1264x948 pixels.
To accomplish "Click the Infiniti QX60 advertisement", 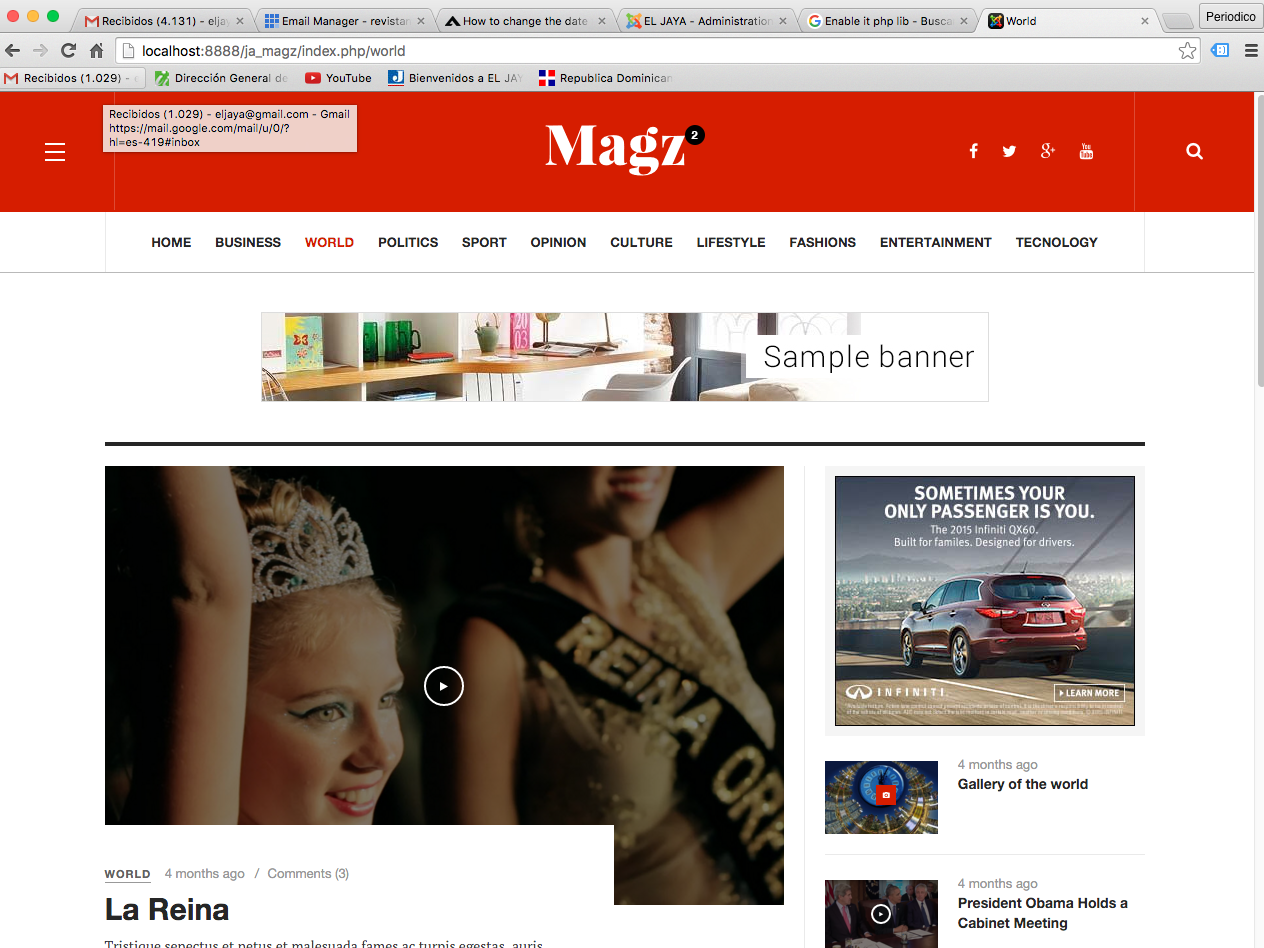I will 985,600.
